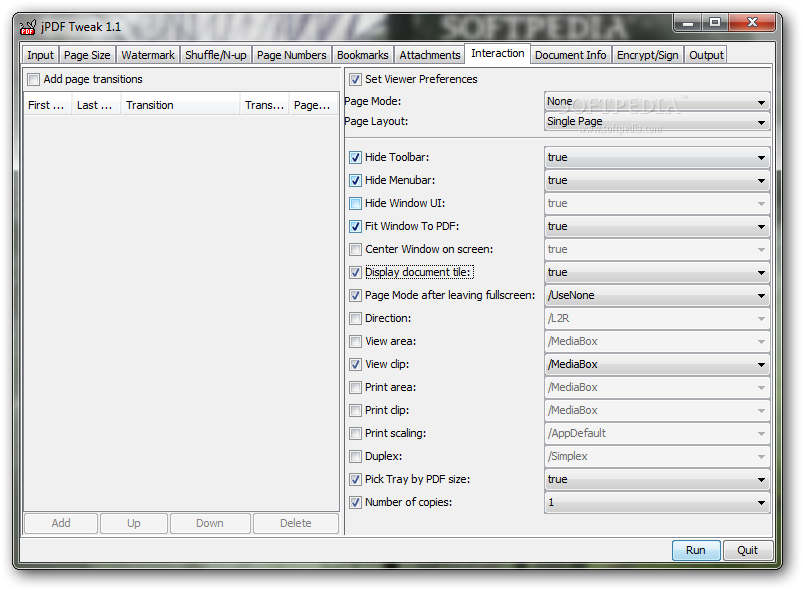
Task: Open the View clip /MediaBox dropdown
Action: [x=657, y=365]
